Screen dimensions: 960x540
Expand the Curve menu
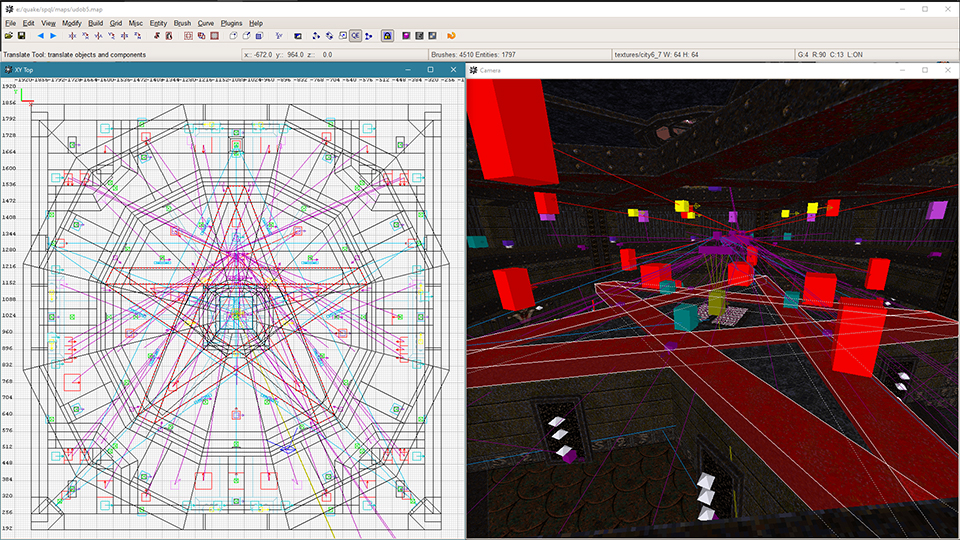[x=206, y=22]
